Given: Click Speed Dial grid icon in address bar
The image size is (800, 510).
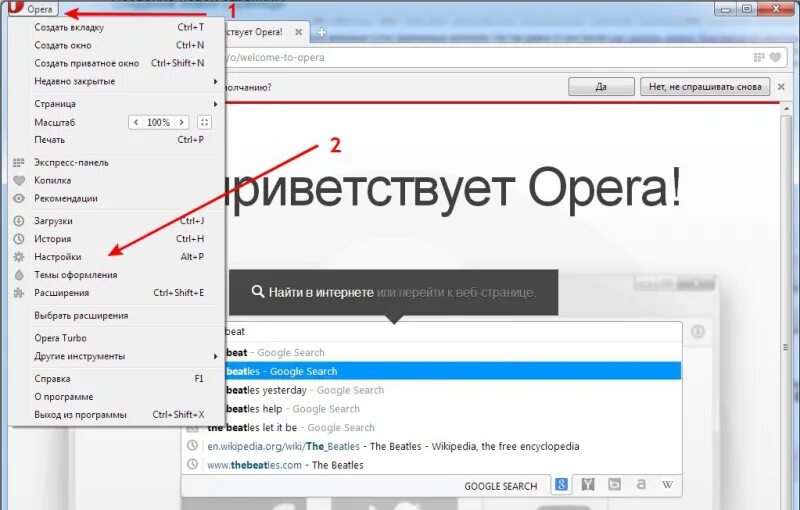Looking at the screenshot, I should (x=759, y=57).
